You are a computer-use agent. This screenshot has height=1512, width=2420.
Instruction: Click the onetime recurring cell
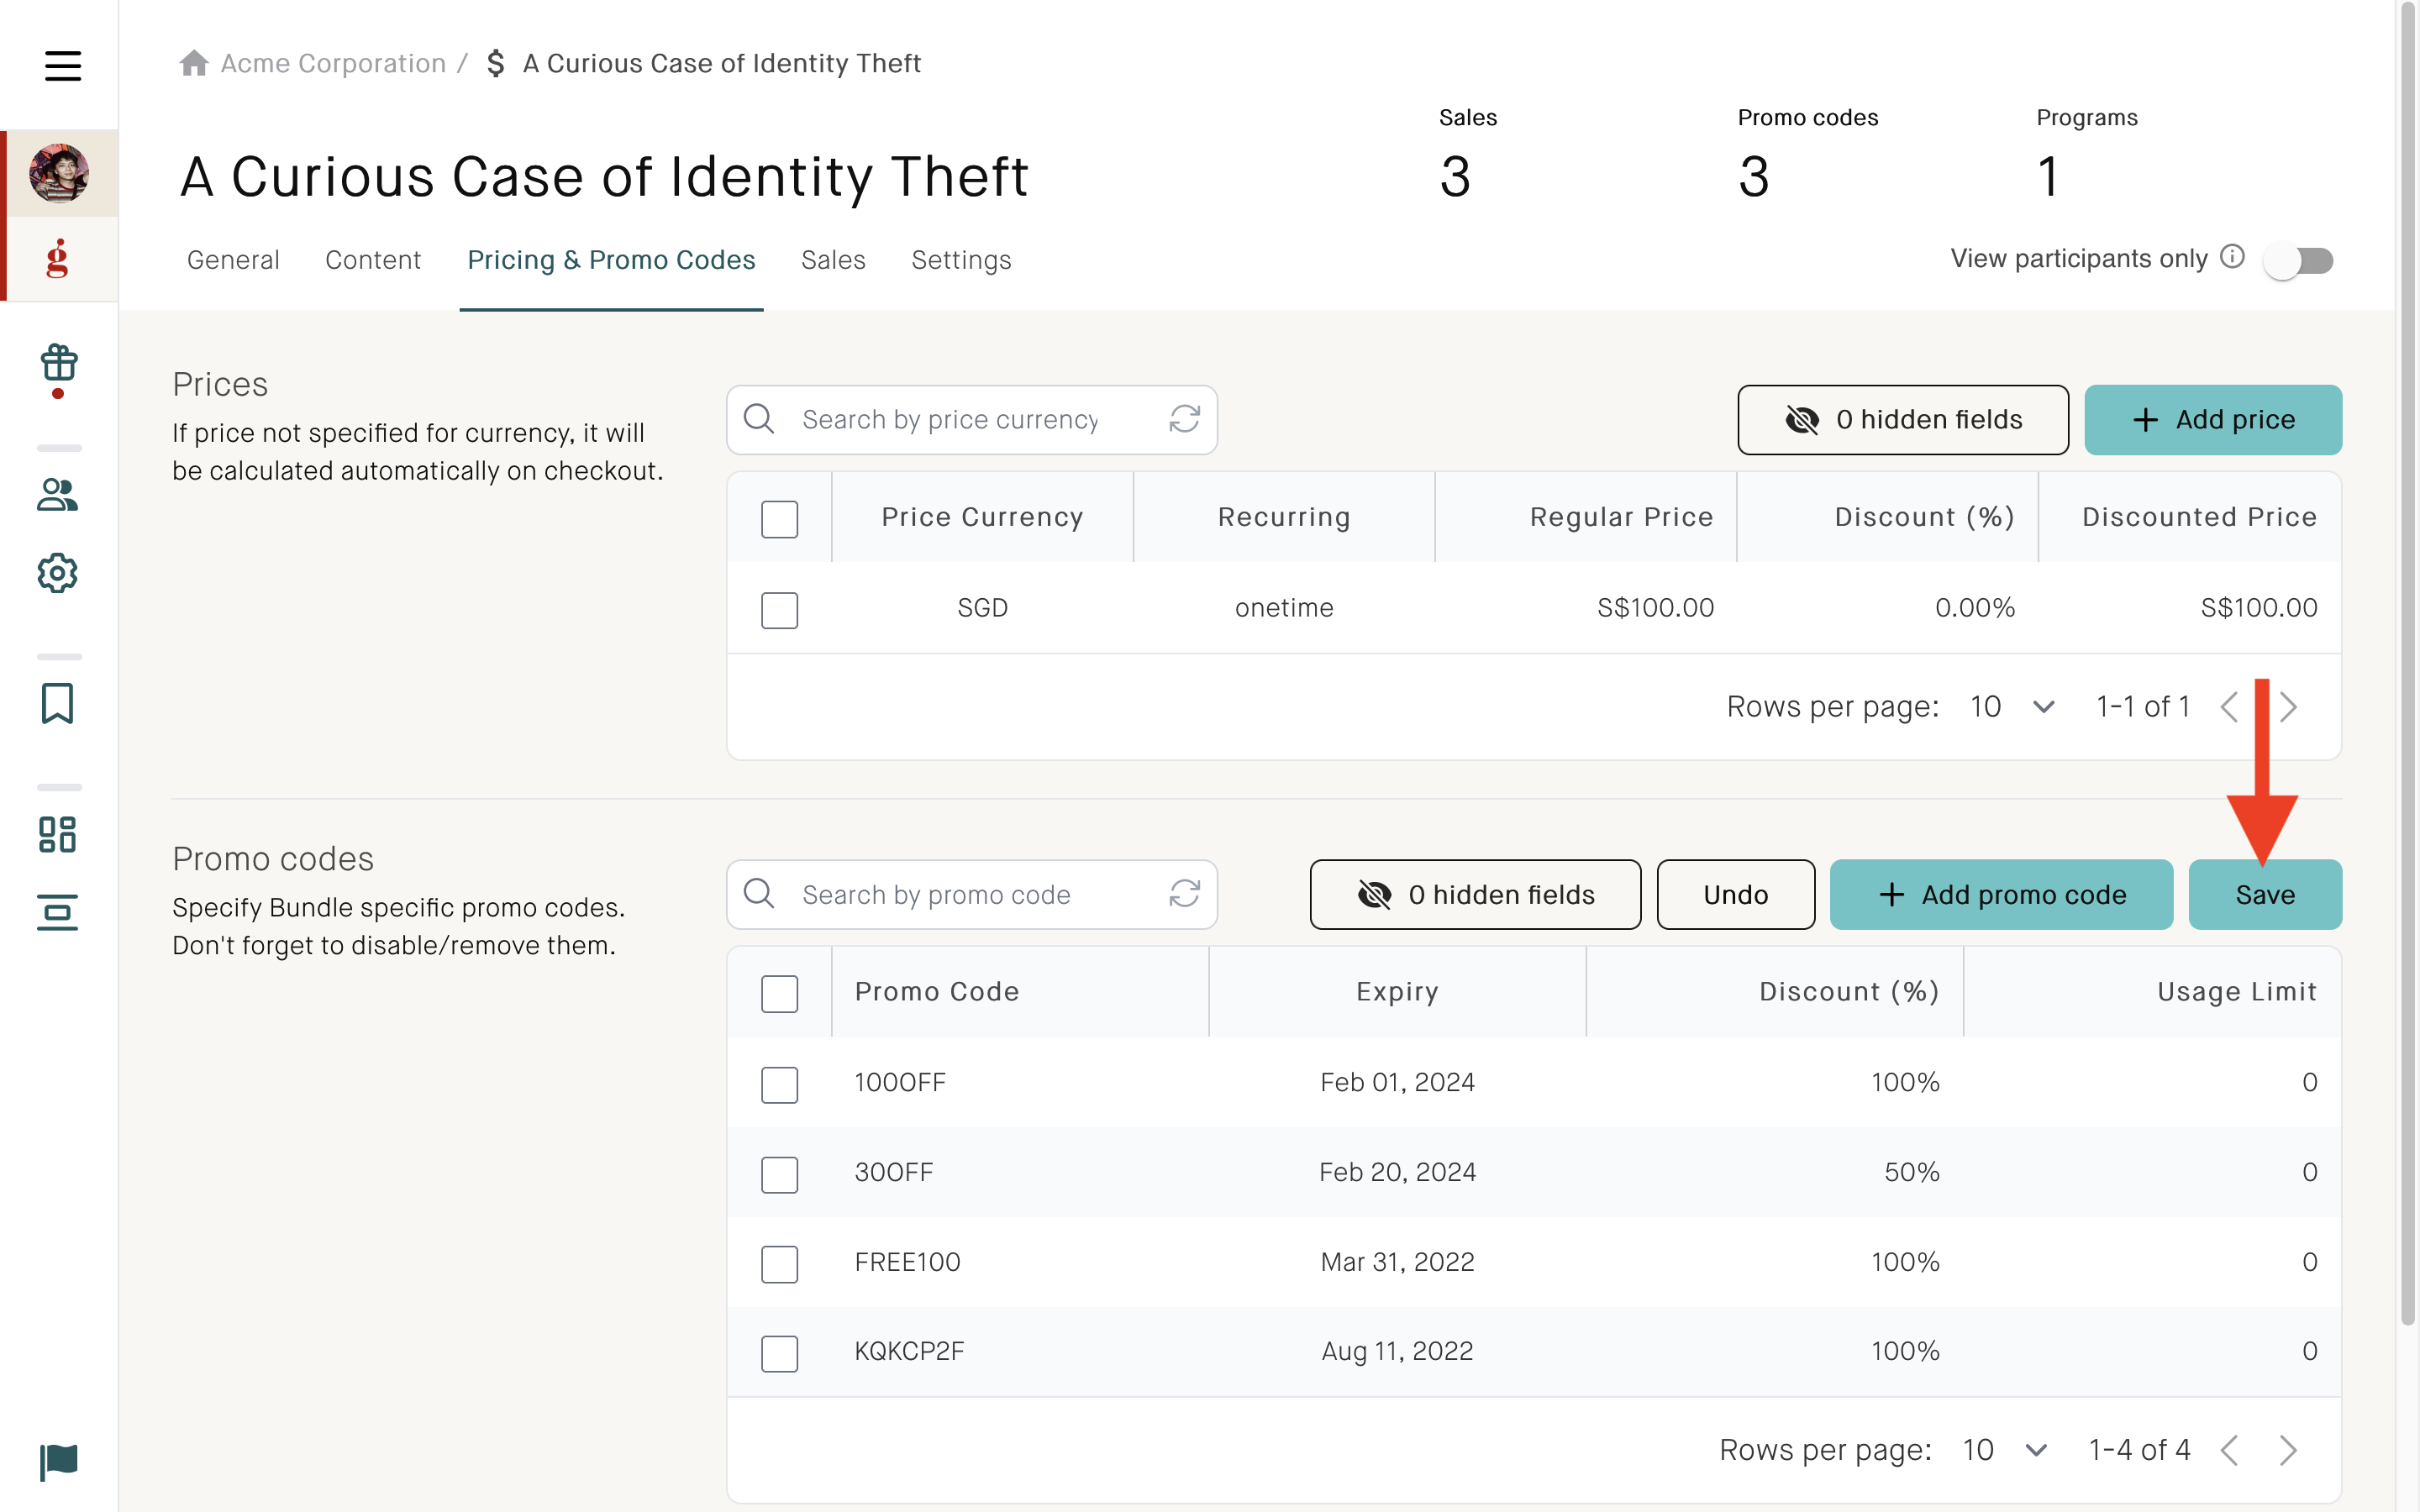[1284, 608]
